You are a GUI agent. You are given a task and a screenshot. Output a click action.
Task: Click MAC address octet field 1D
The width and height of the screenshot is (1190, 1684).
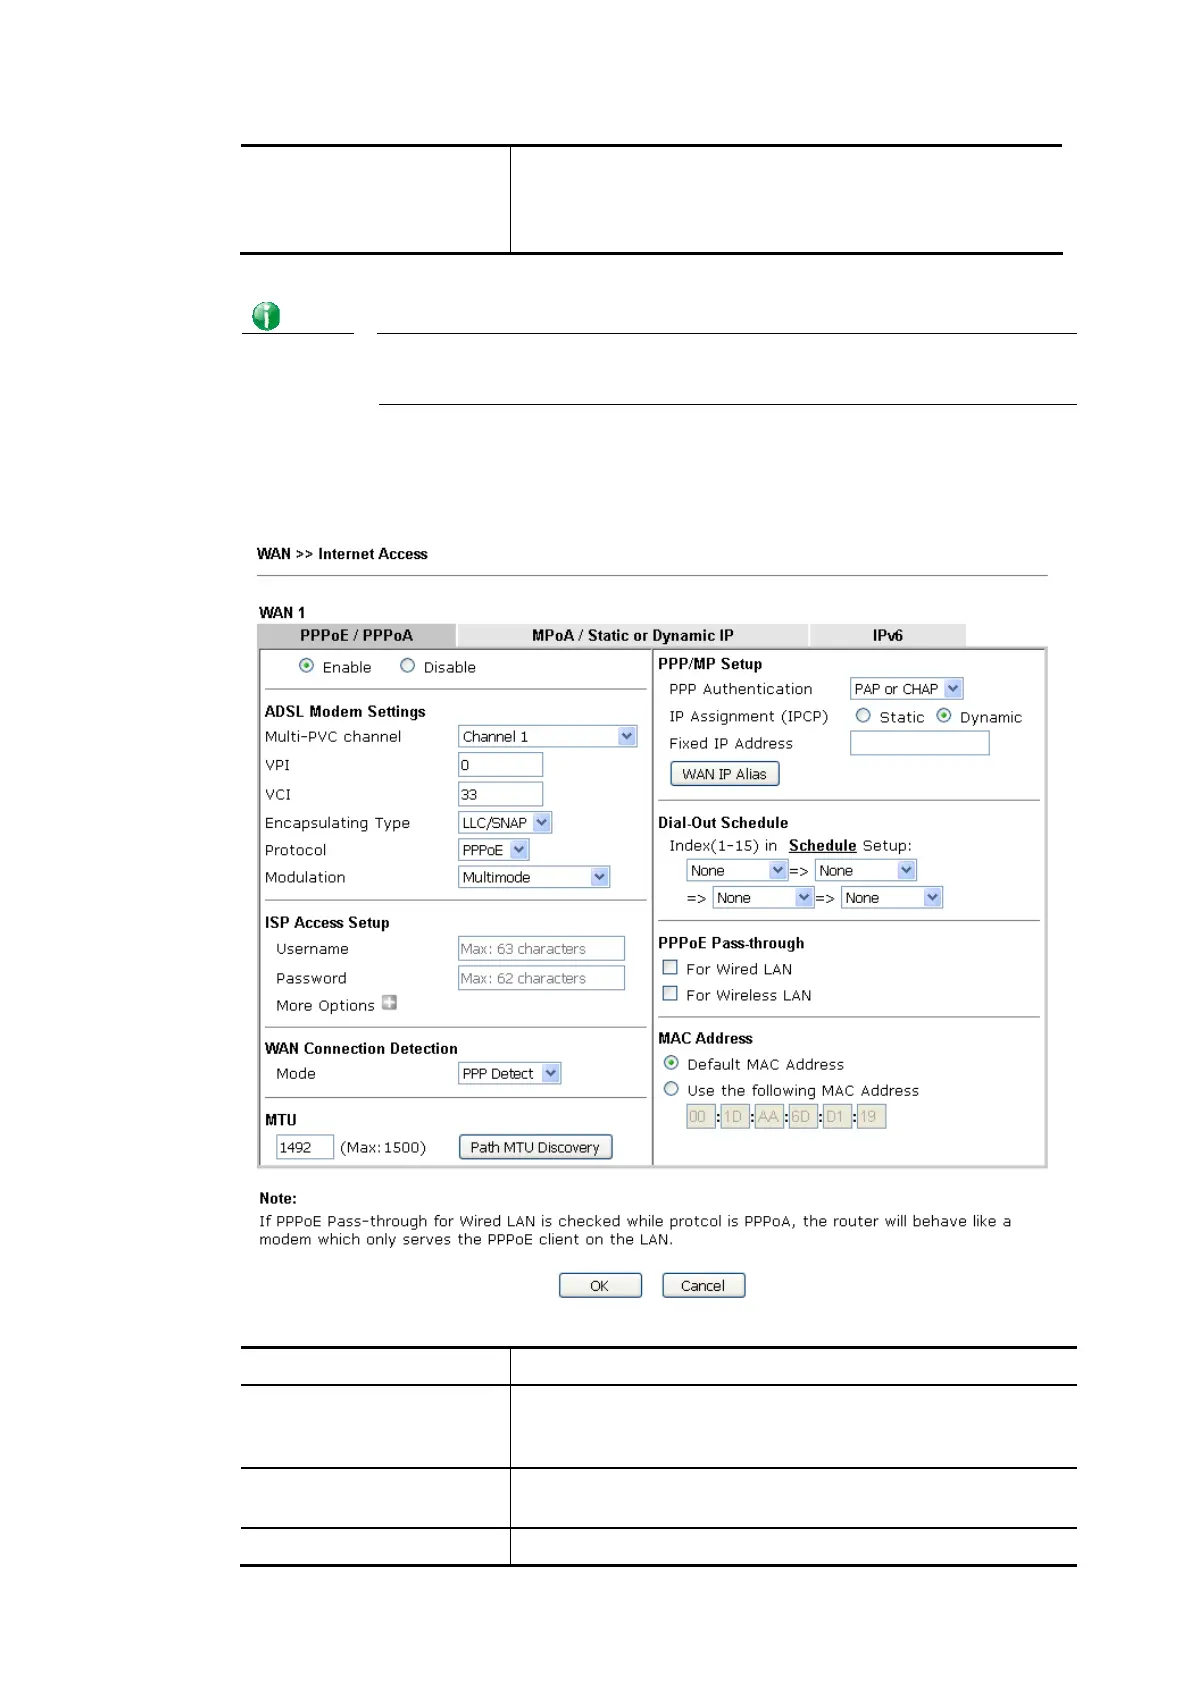point(735,1117)
